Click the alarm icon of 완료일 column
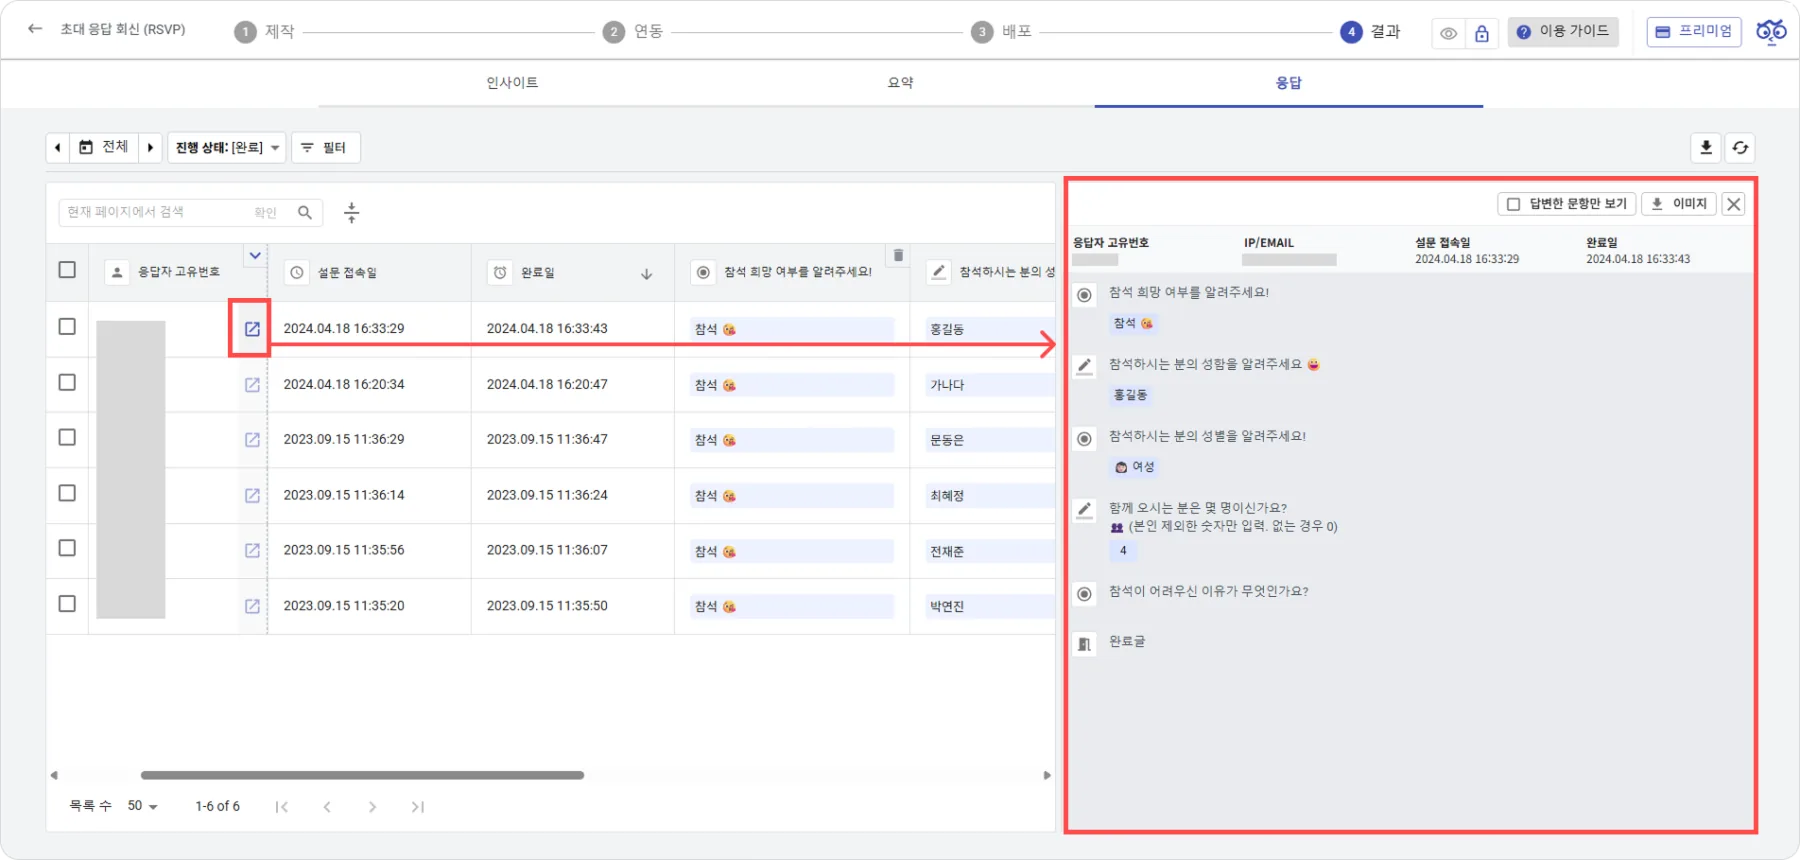The image size is (1800, 860). pos(500,272)
